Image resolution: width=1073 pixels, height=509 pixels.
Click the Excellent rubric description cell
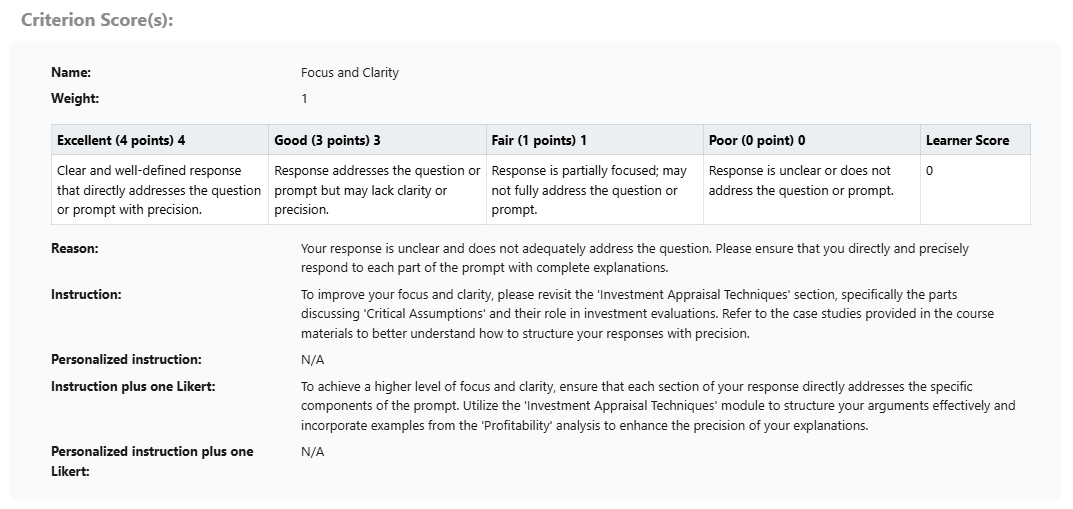pyautogui.click(x=159, y=190)
